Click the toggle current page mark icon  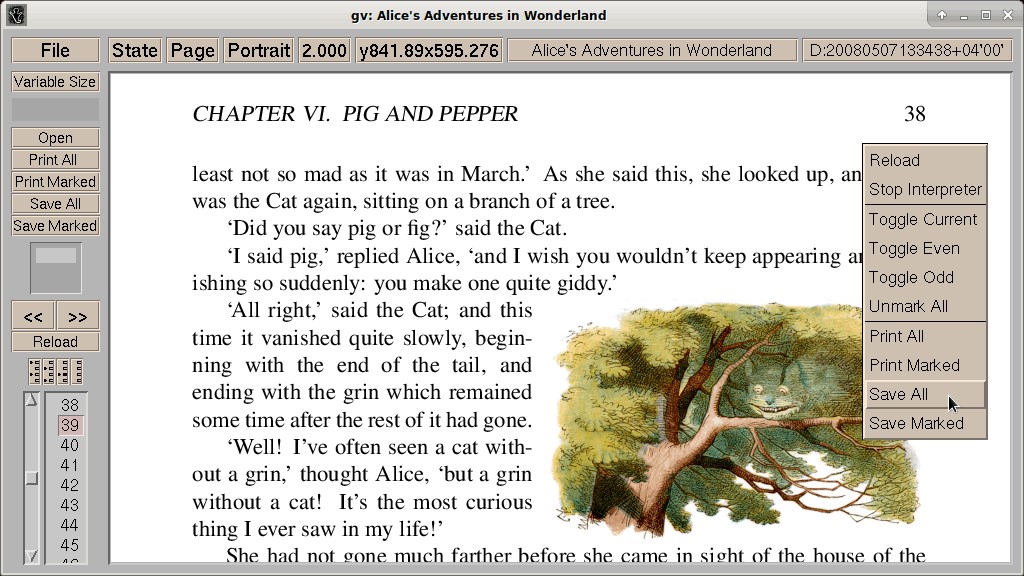pos(63,372)
